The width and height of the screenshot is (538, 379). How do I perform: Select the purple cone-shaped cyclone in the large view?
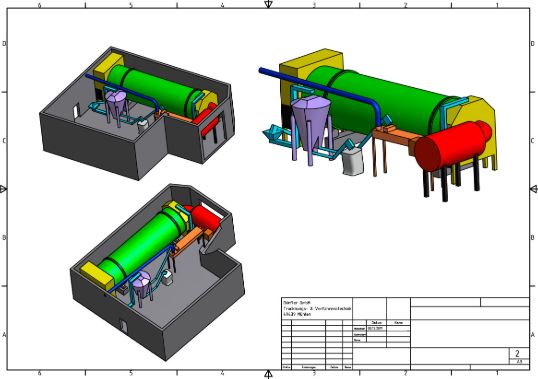tap(311, 123)
